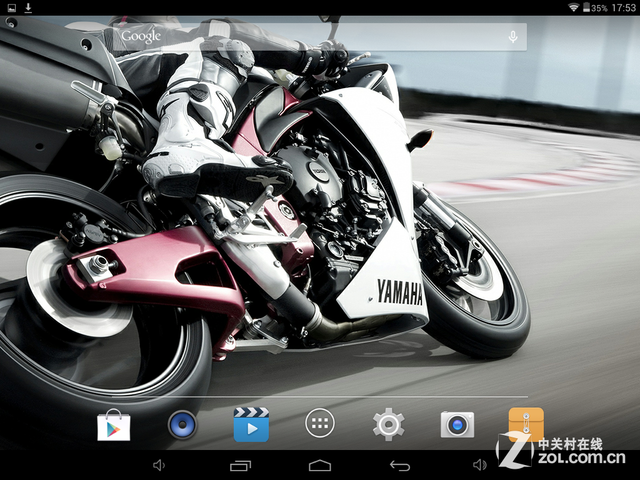
Task: Go to the home screen
Action: [x=320, y=465]
